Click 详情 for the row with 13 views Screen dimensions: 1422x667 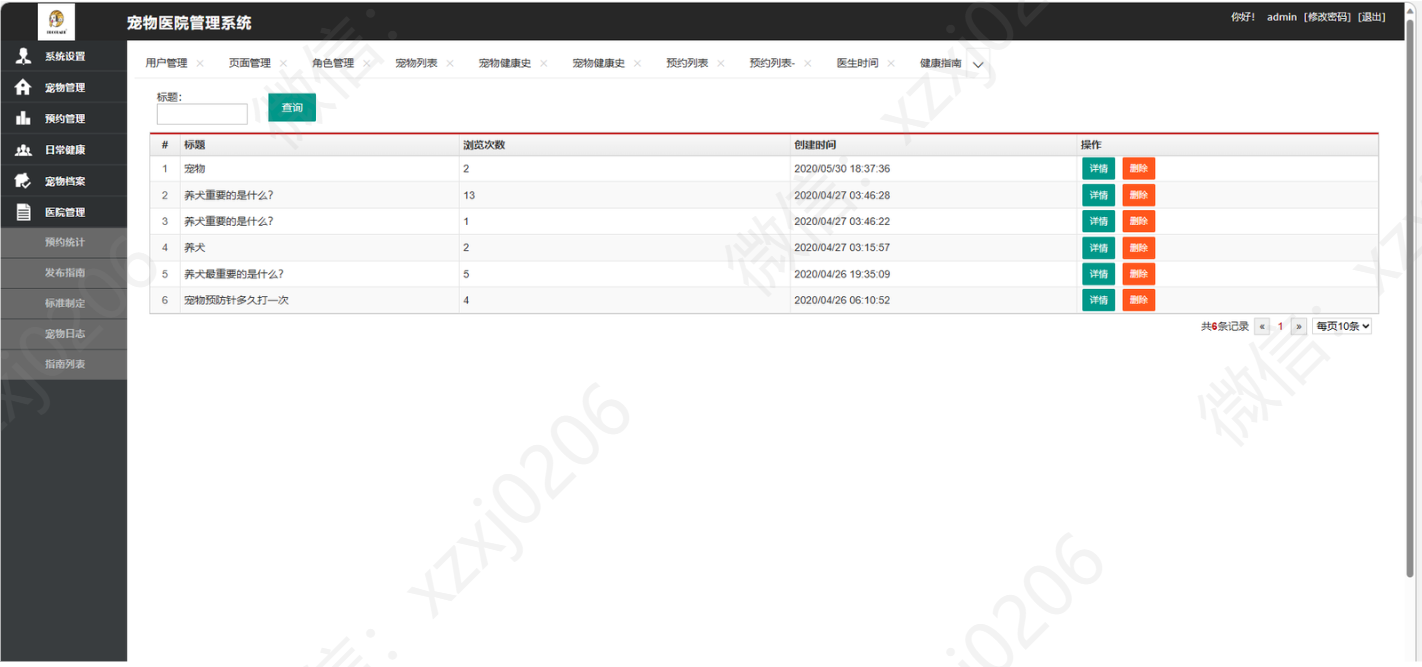(x=1098, y=195)
